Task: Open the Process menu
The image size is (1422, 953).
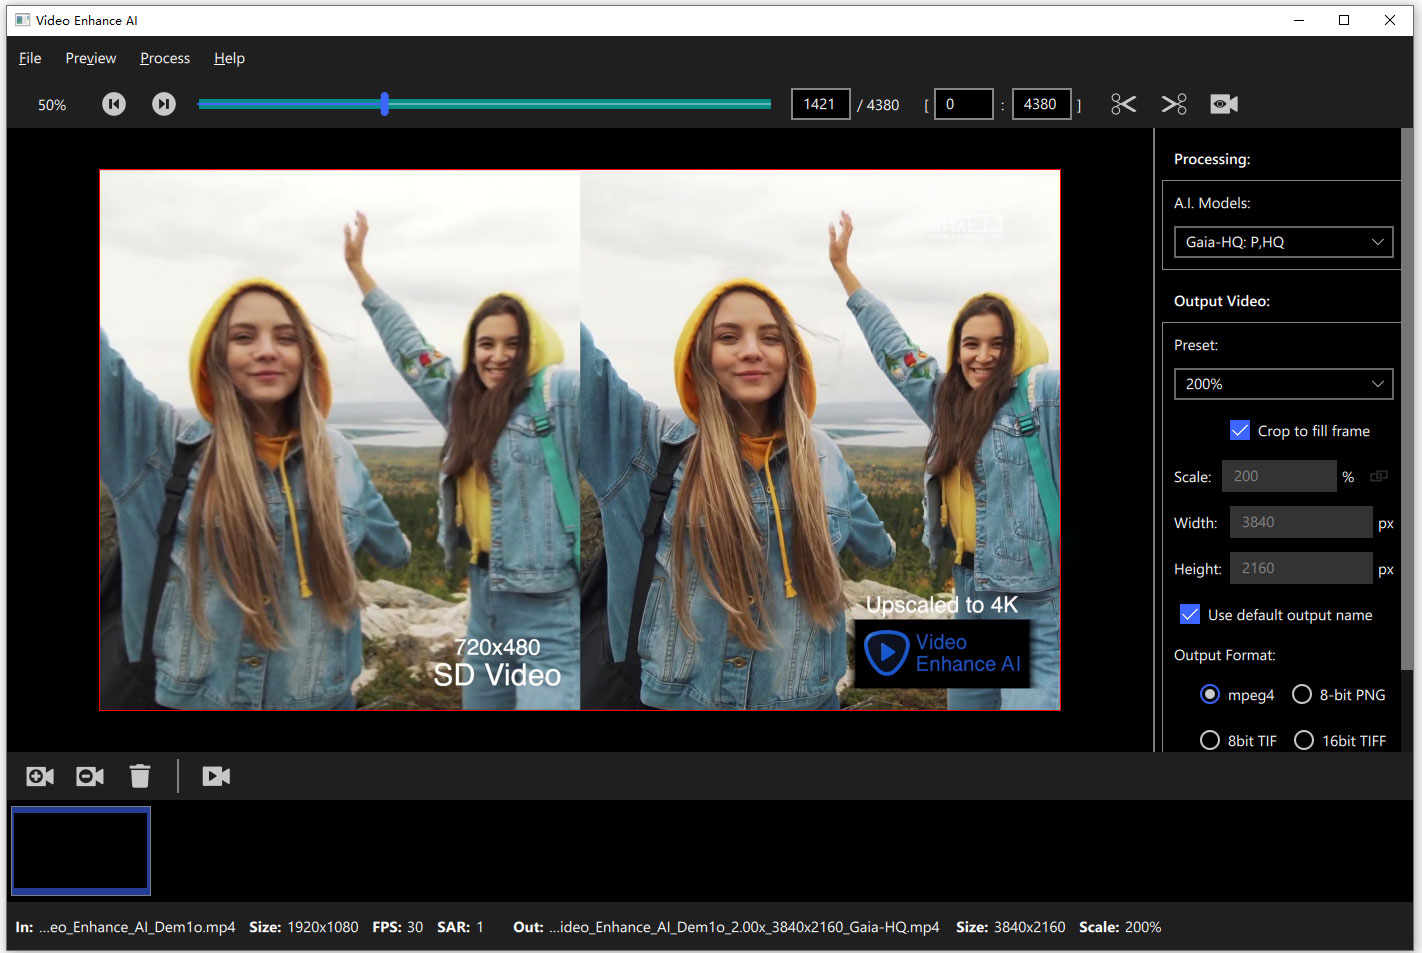Action: tap(165, 58)
